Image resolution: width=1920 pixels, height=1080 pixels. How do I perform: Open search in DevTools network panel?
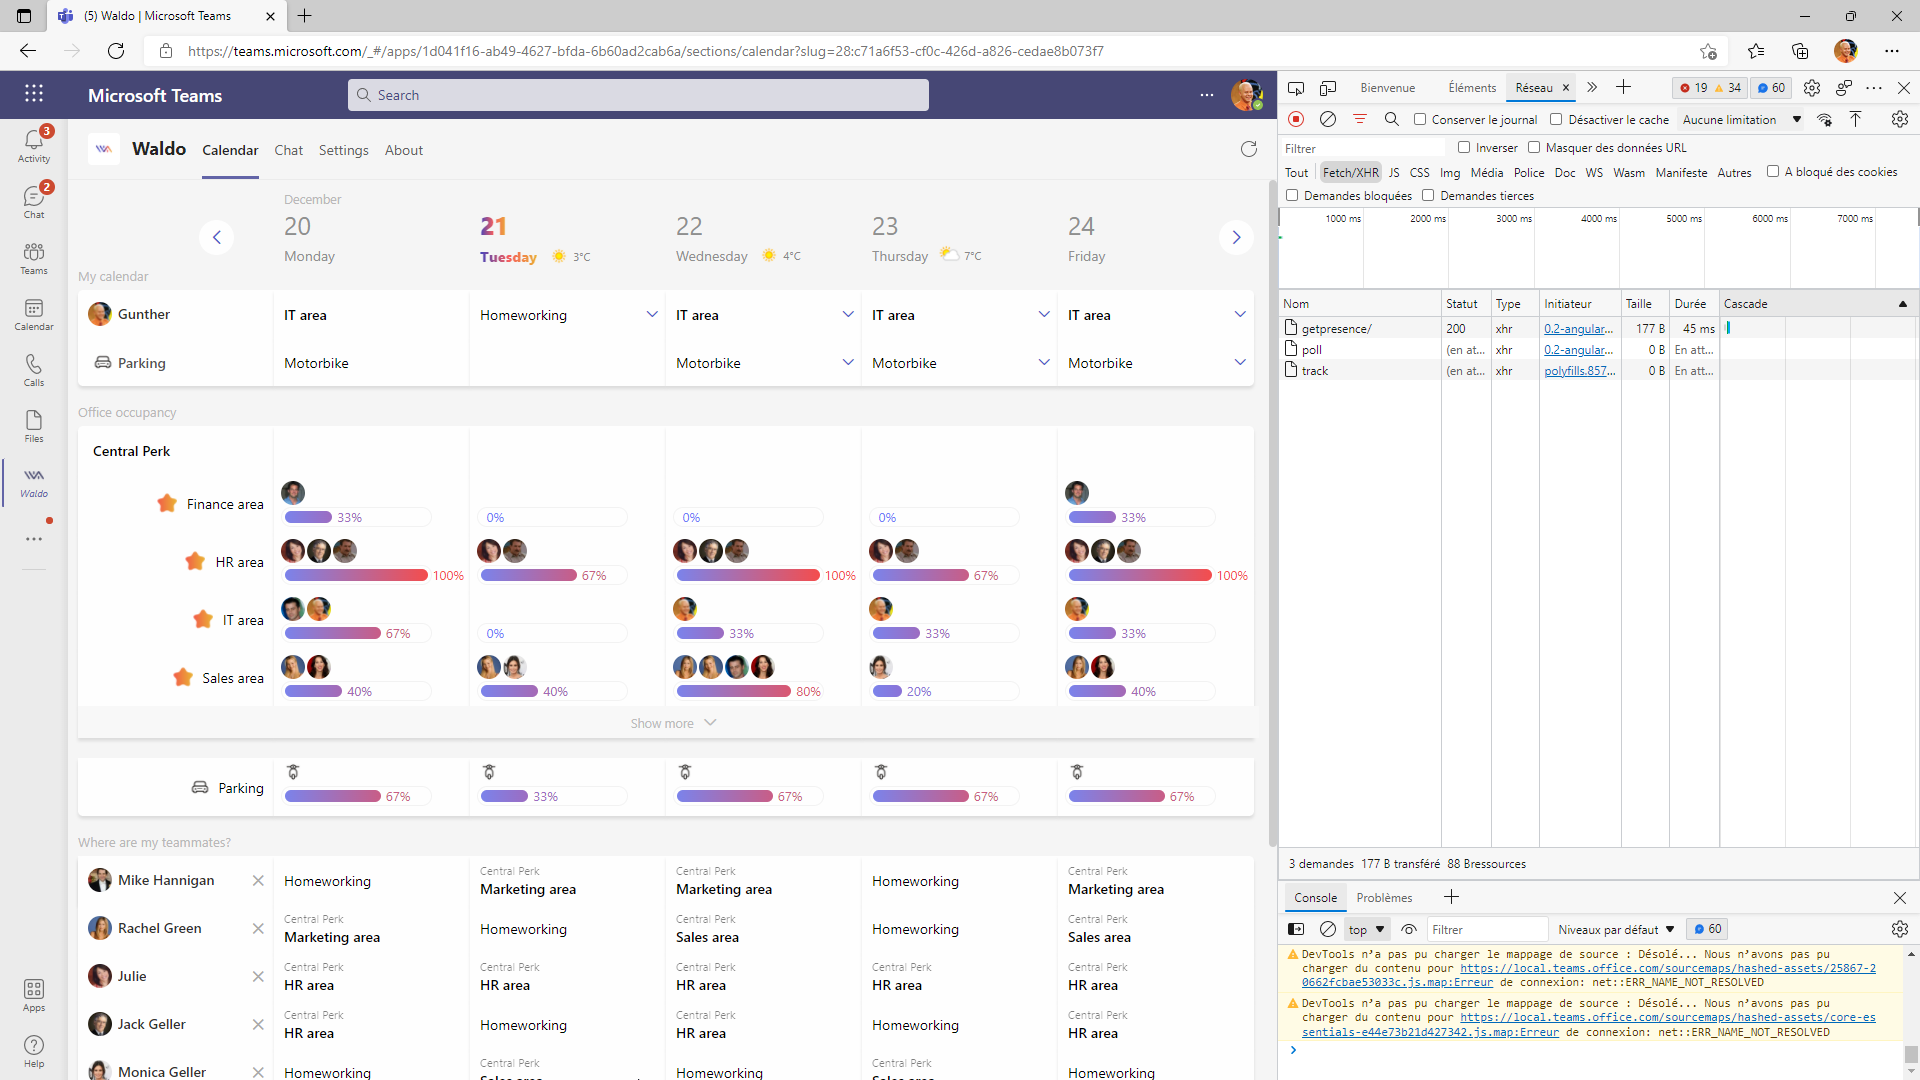tap(1391, 119)
